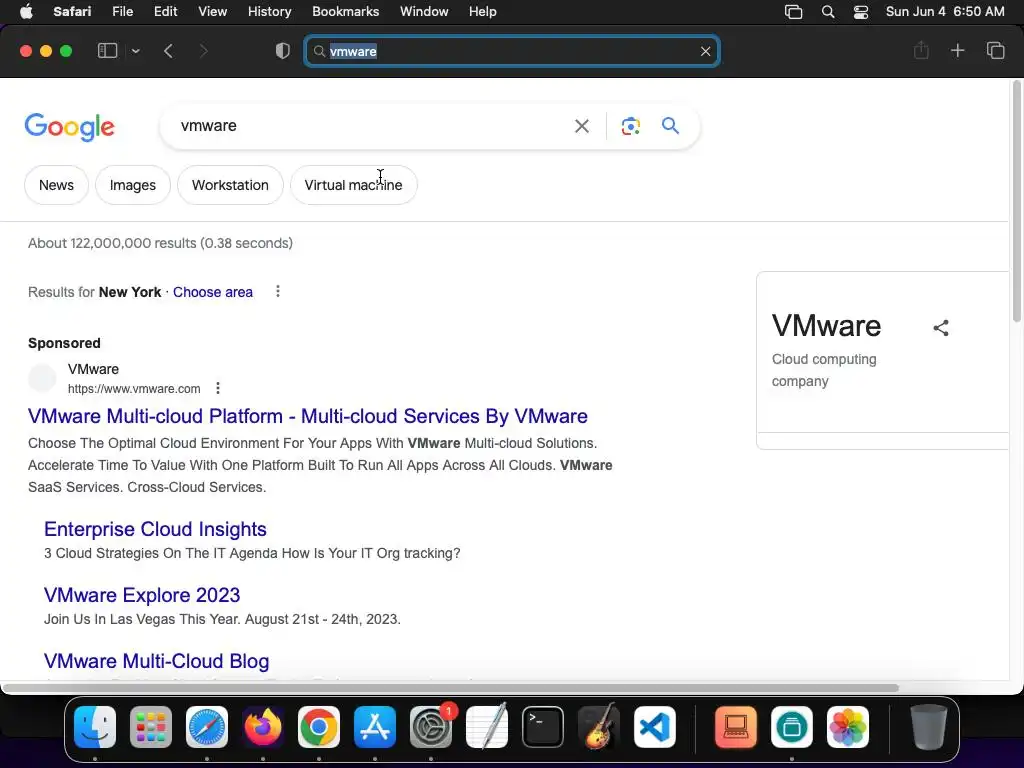
Task: Clear the Google search query
Action: (x=582, y=126)
